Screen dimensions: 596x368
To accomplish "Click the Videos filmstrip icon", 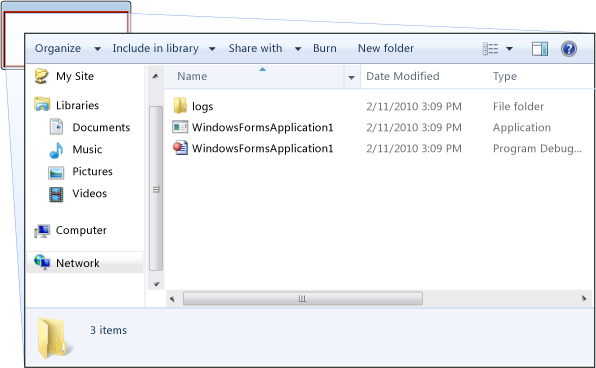I will (56, 195).
